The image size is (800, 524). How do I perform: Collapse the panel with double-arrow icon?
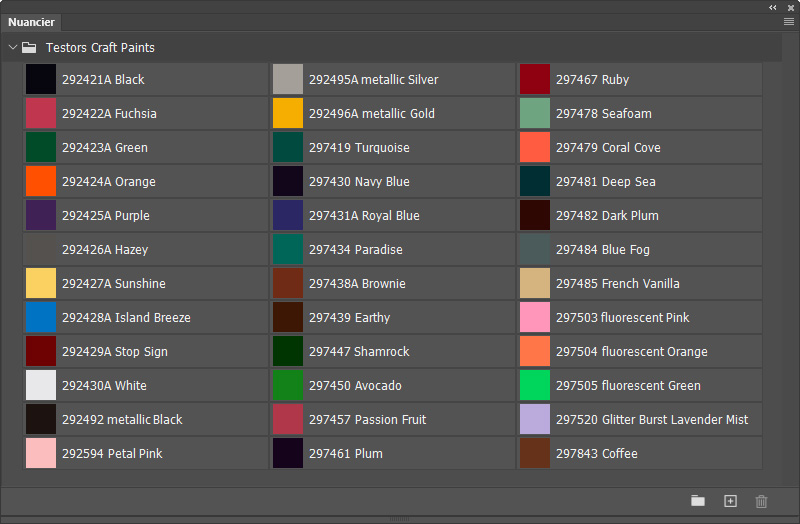[x=772, y=7]
